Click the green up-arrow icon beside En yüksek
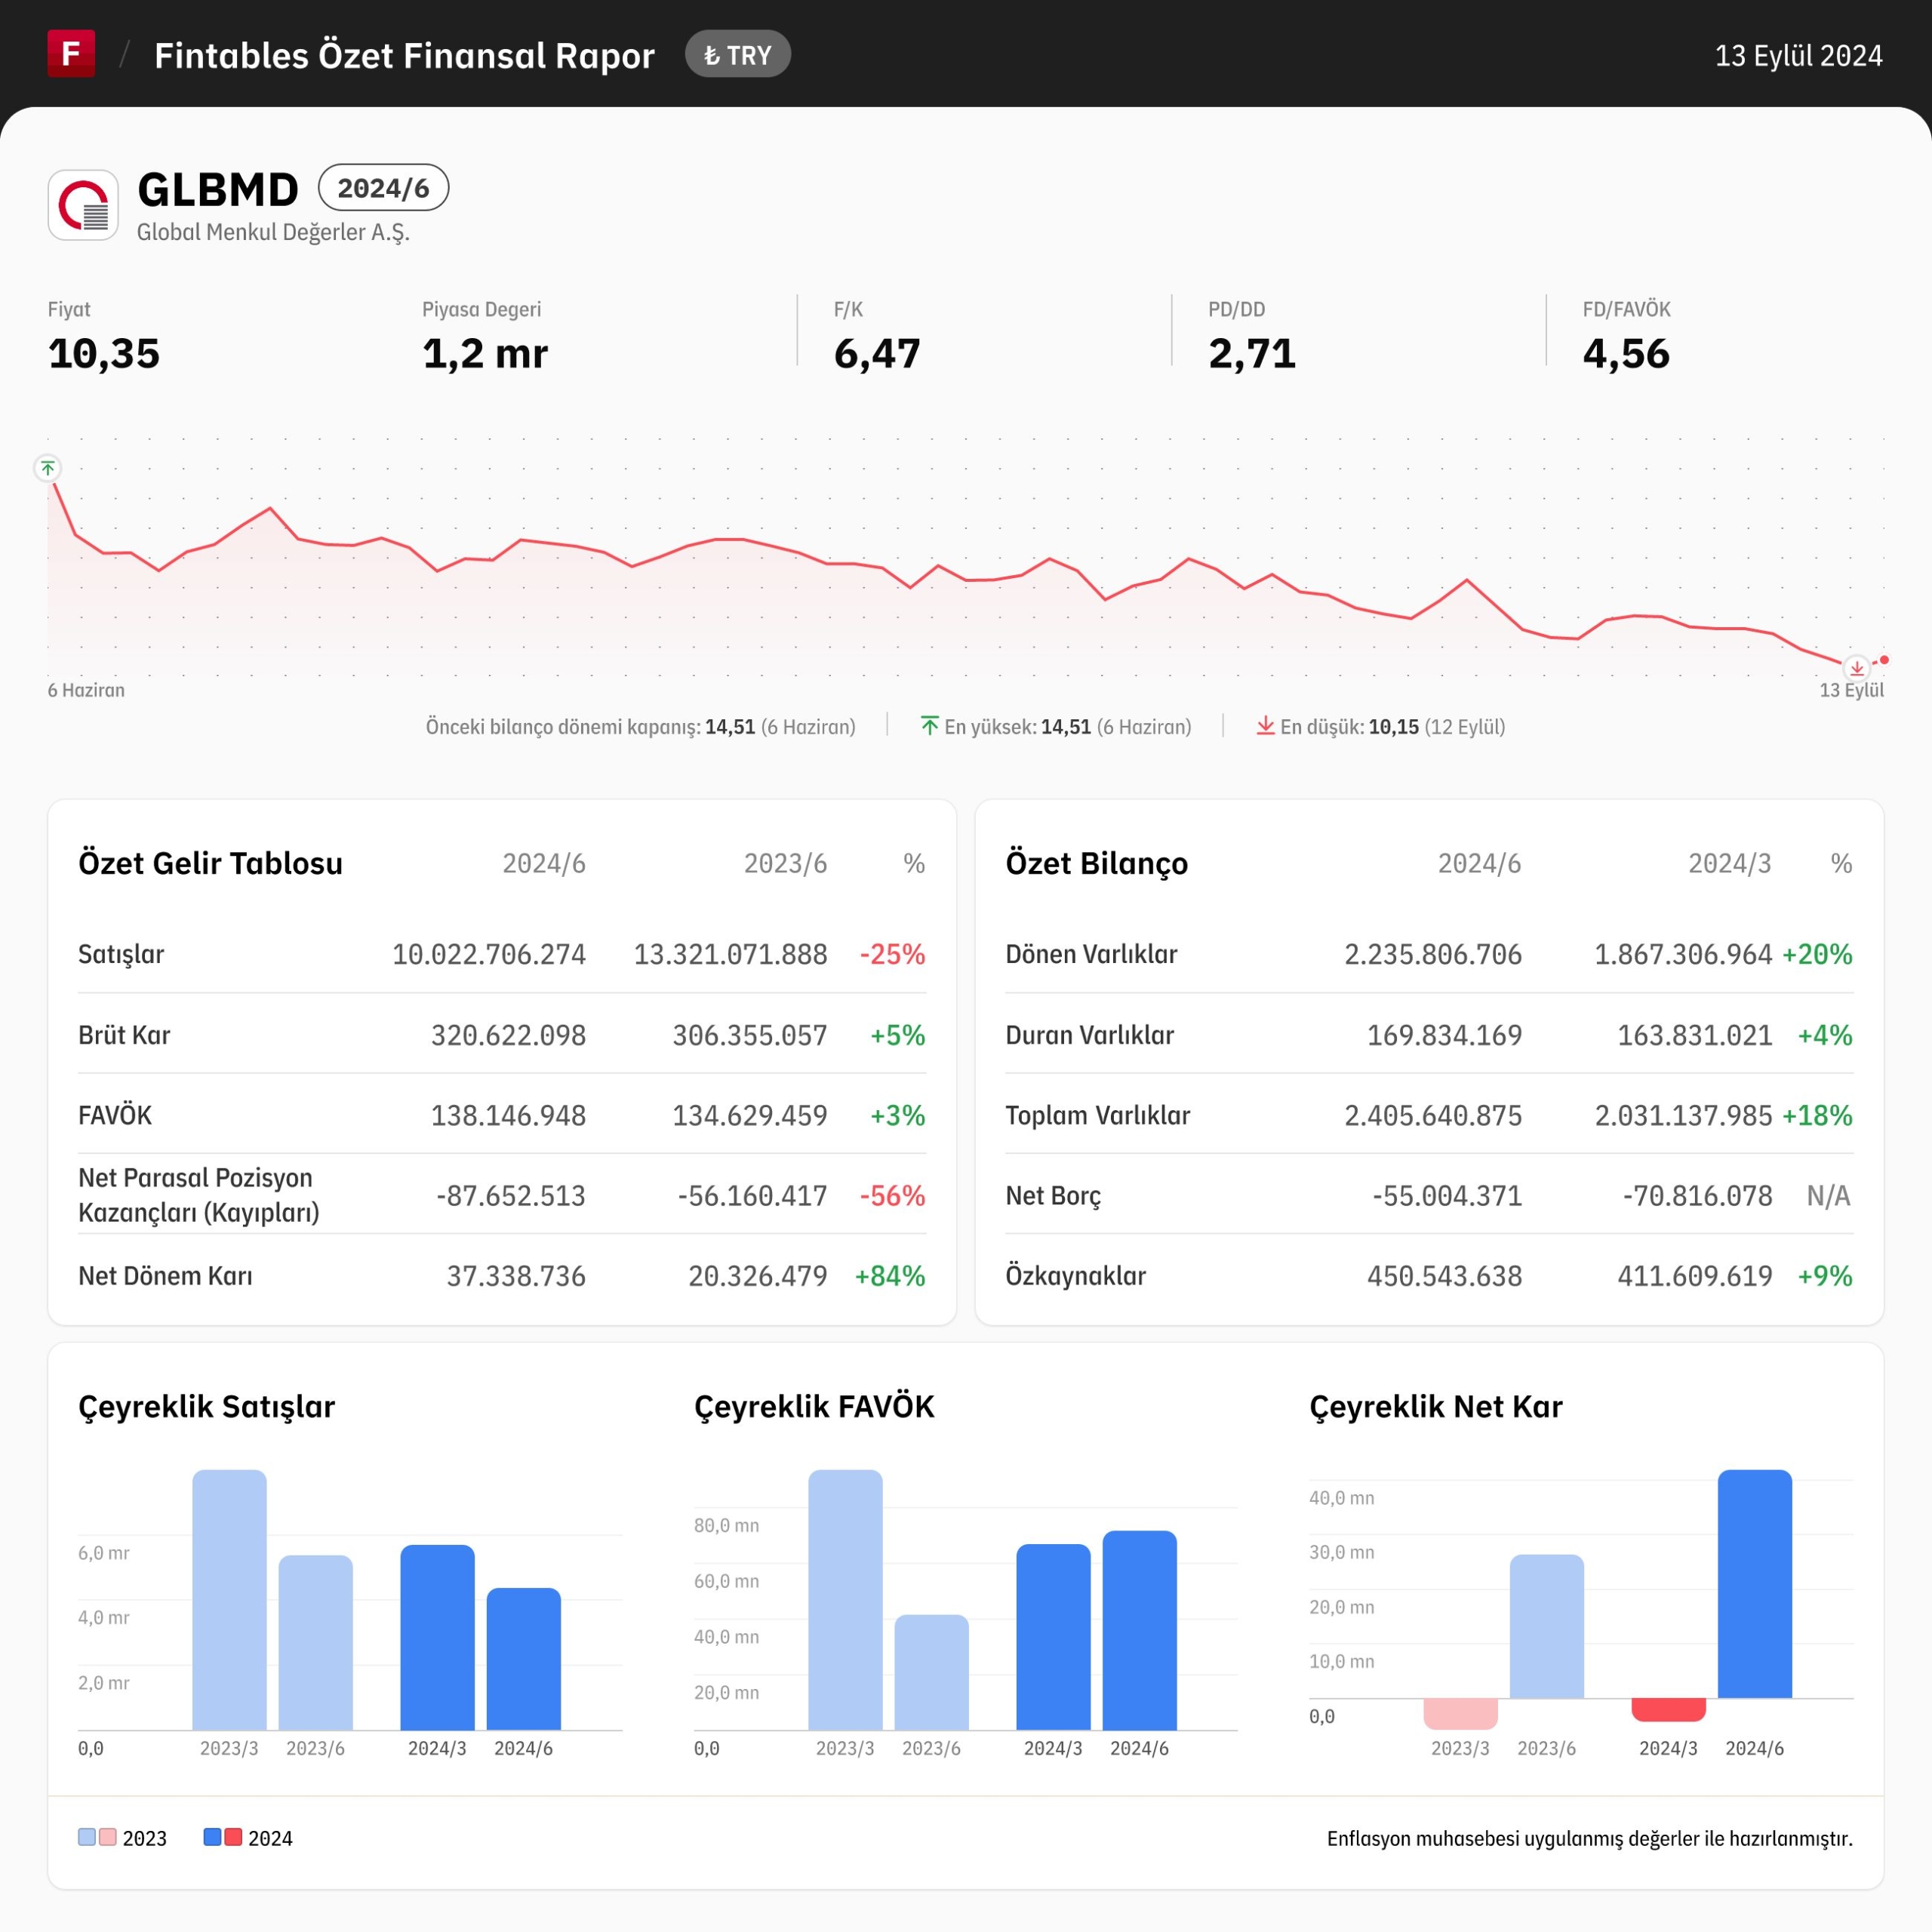The width and height of the screenshot is (1932, 1932). (x=930, y=726)
